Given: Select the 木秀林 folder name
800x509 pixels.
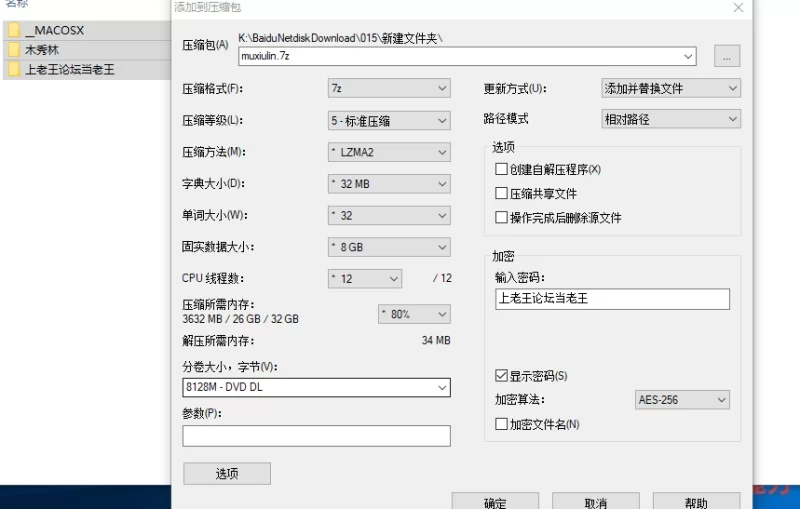Looking at the screenshot, I should 42,50.
